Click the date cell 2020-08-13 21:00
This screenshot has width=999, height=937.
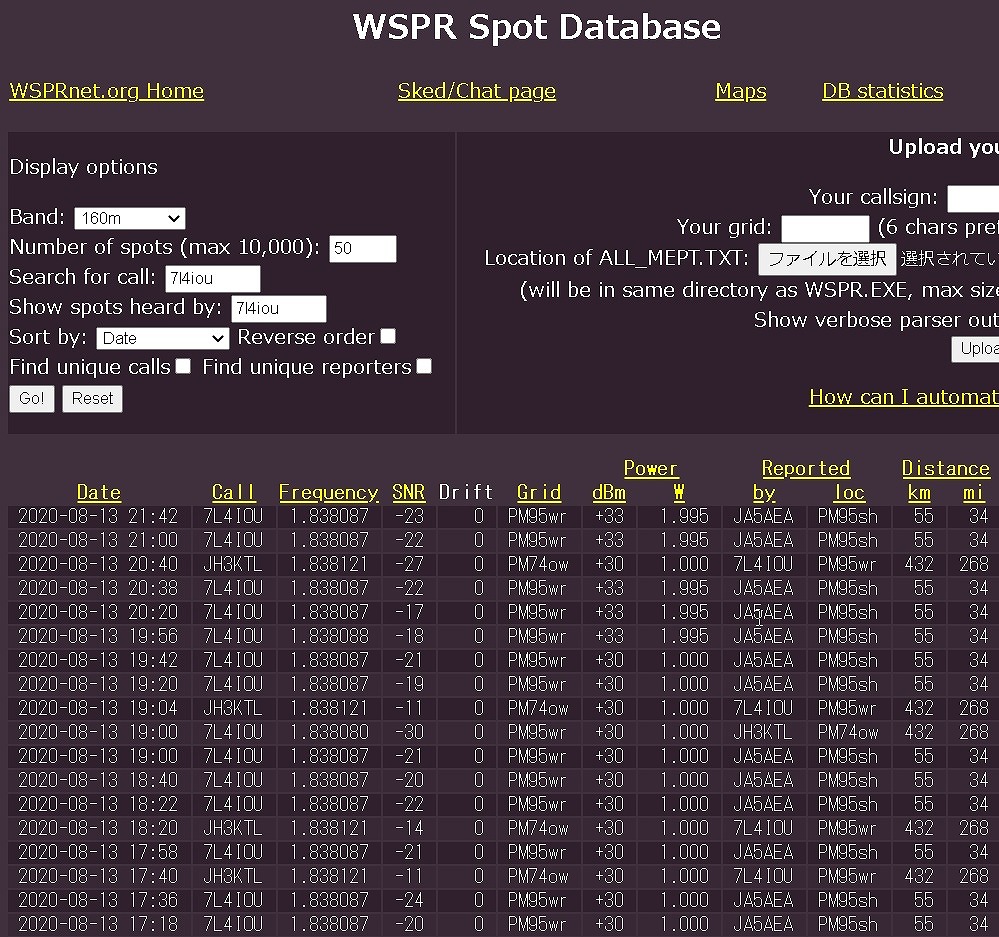tap(98, 540)
